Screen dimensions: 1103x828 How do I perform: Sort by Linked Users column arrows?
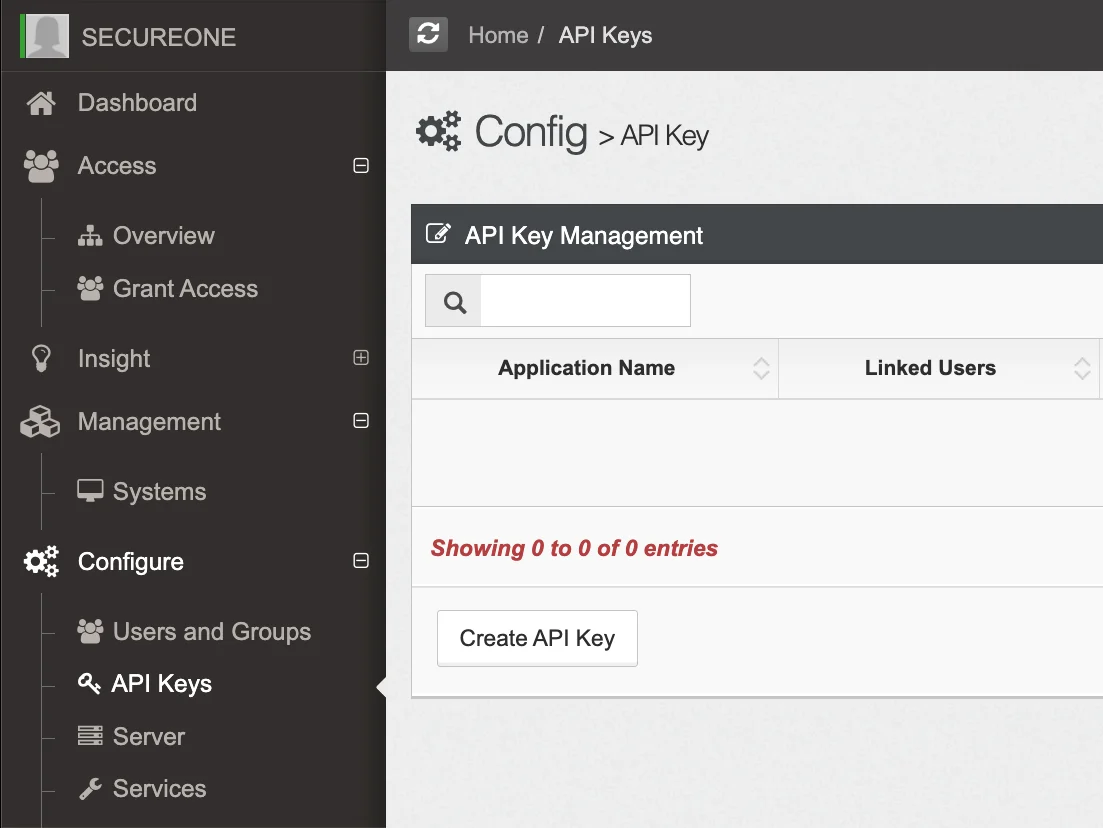[x=1082, y=369]
